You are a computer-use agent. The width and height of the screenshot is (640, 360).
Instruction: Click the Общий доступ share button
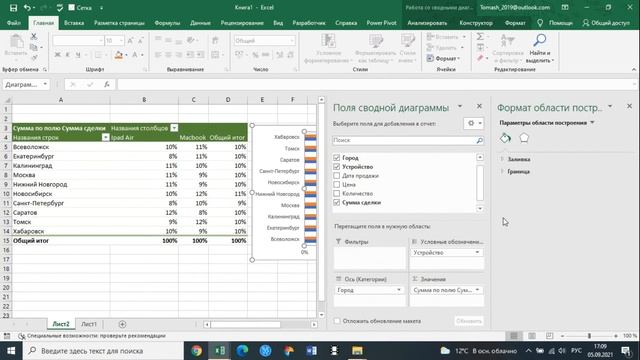tap(606, 23)
